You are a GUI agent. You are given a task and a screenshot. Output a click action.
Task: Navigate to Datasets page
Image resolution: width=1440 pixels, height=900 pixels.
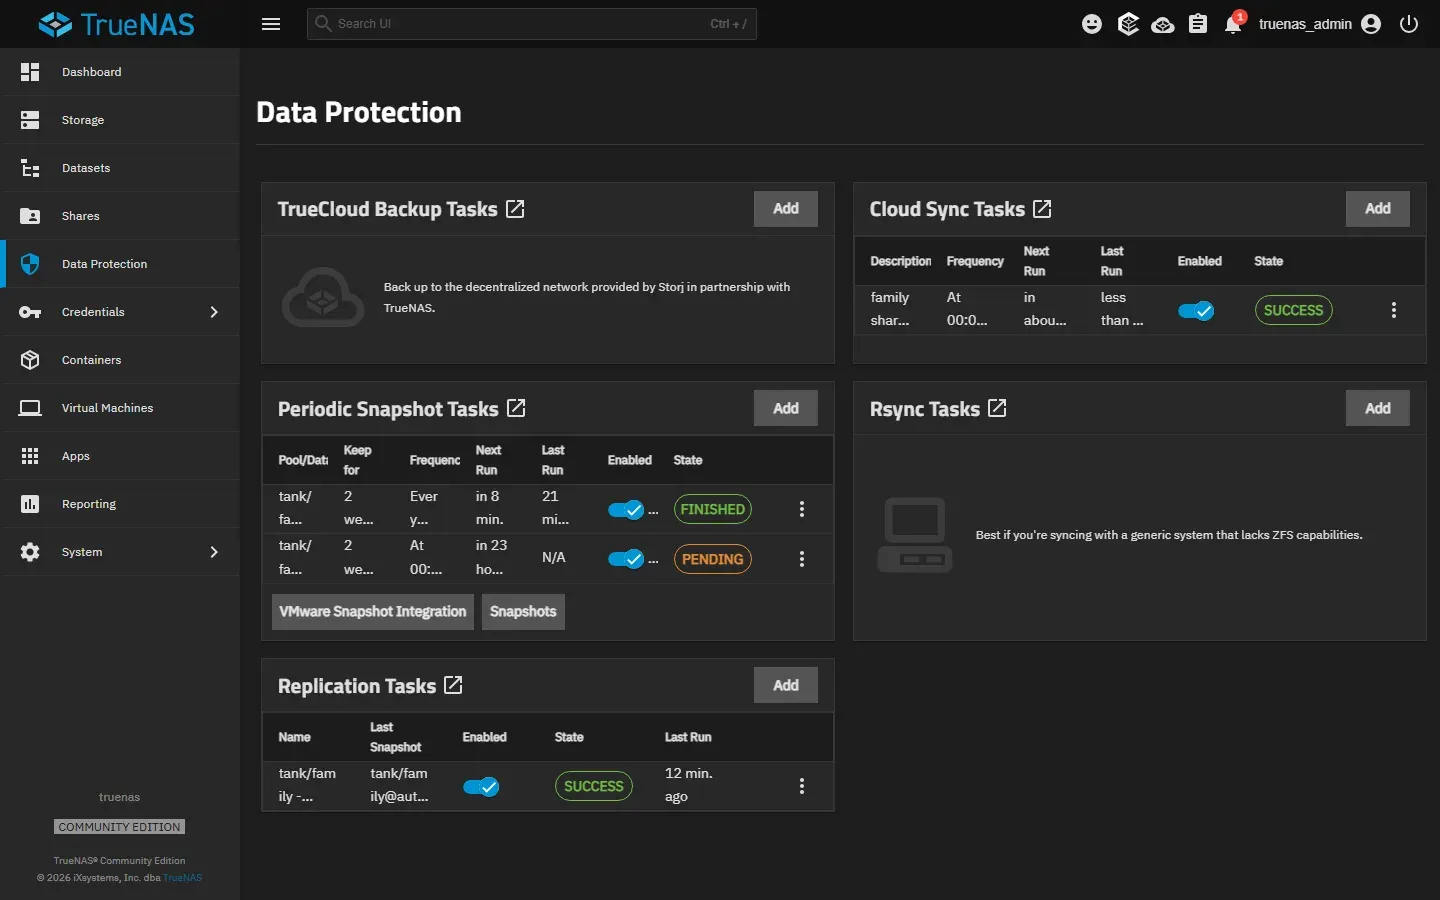(x=120, y=168)
